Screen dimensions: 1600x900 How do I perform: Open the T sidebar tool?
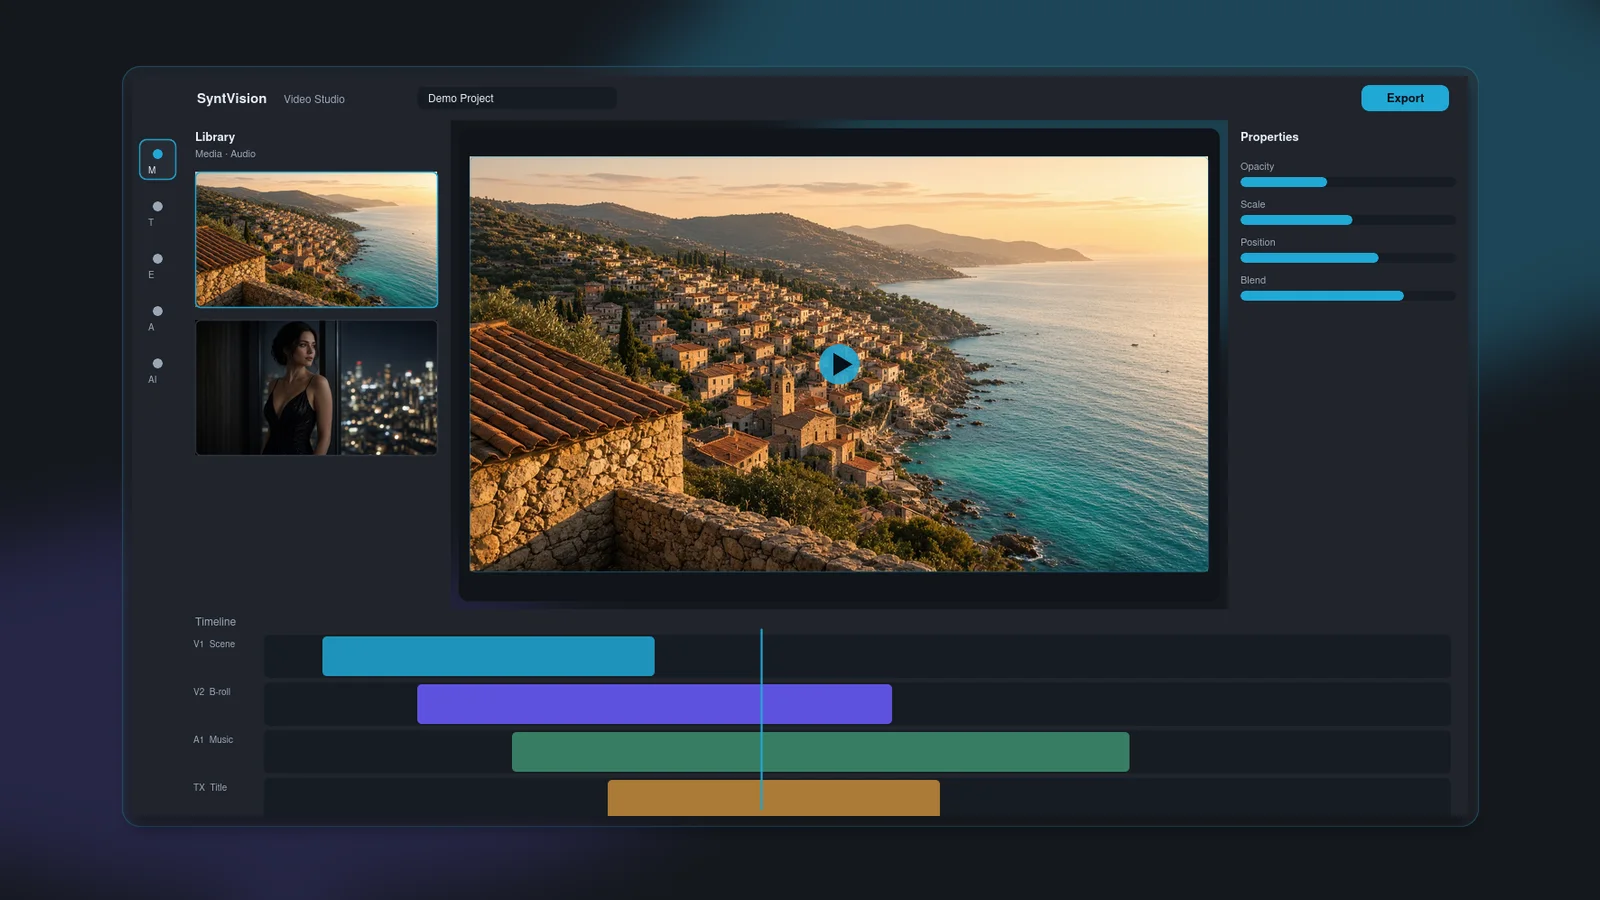(x=157, y=212)
